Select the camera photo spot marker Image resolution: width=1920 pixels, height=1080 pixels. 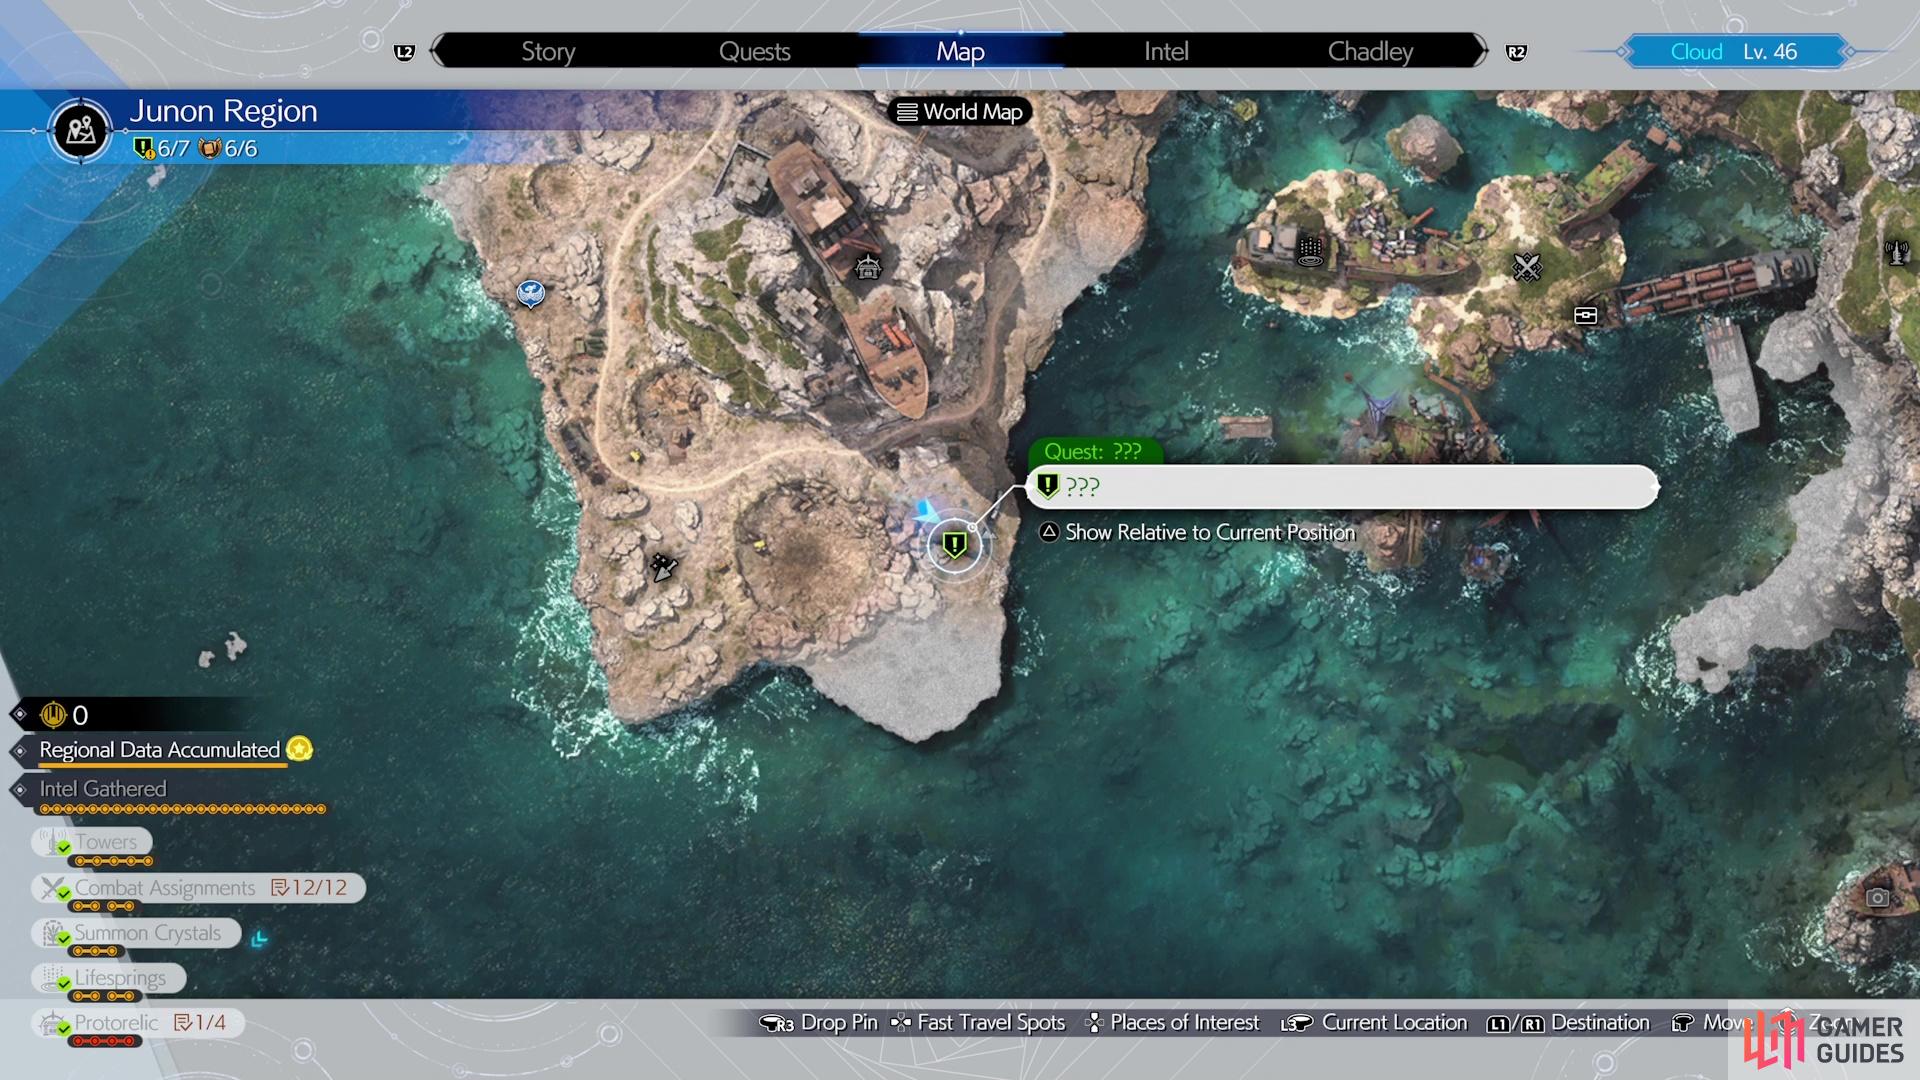point(1877,897)
